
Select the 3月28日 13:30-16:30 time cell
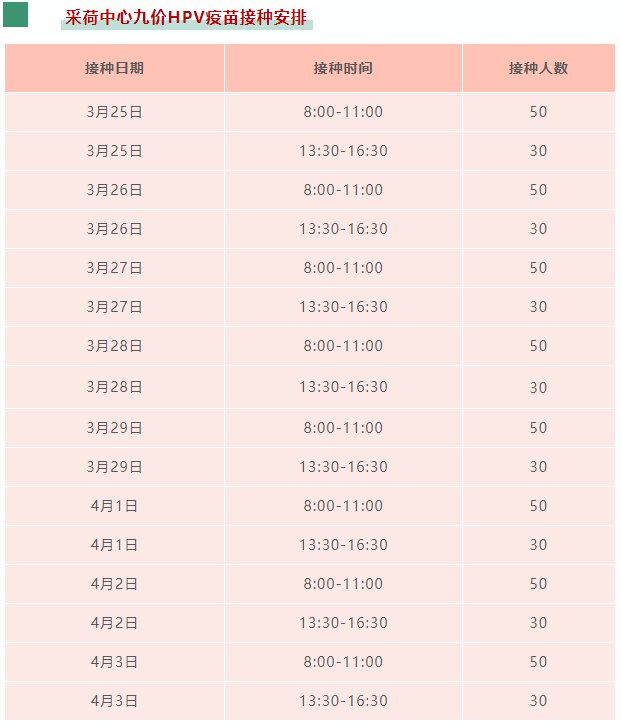(x=343, y=387)
